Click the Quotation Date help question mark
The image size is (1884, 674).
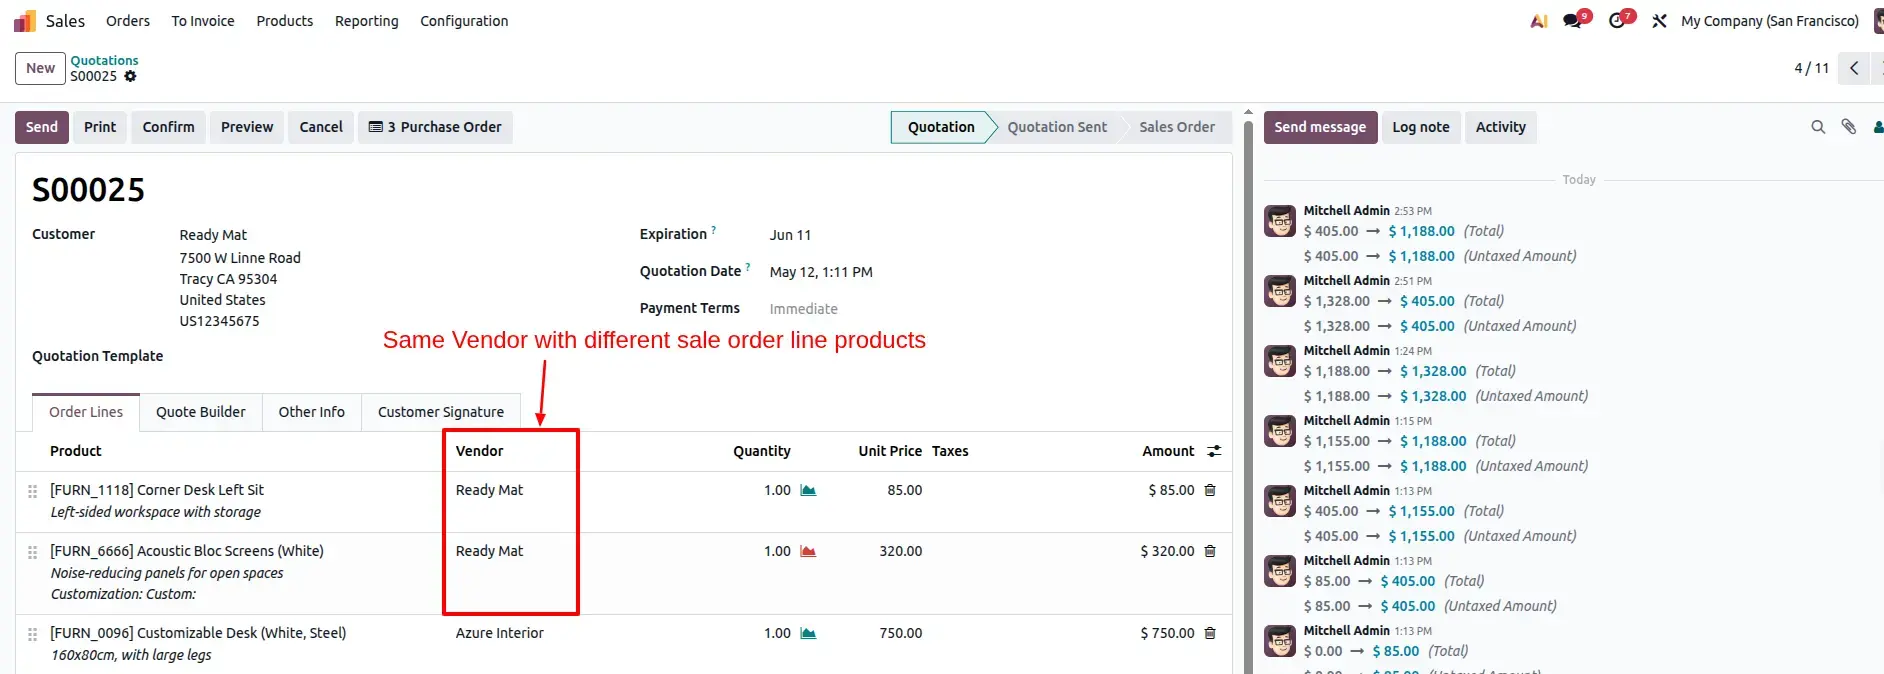[748, 267]
